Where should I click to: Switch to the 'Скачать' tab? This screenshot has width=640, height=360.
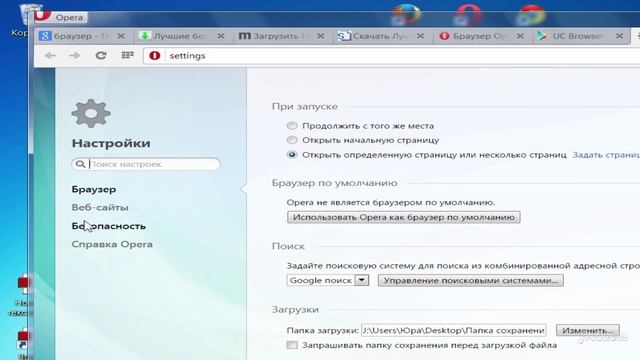pos(382,36)
